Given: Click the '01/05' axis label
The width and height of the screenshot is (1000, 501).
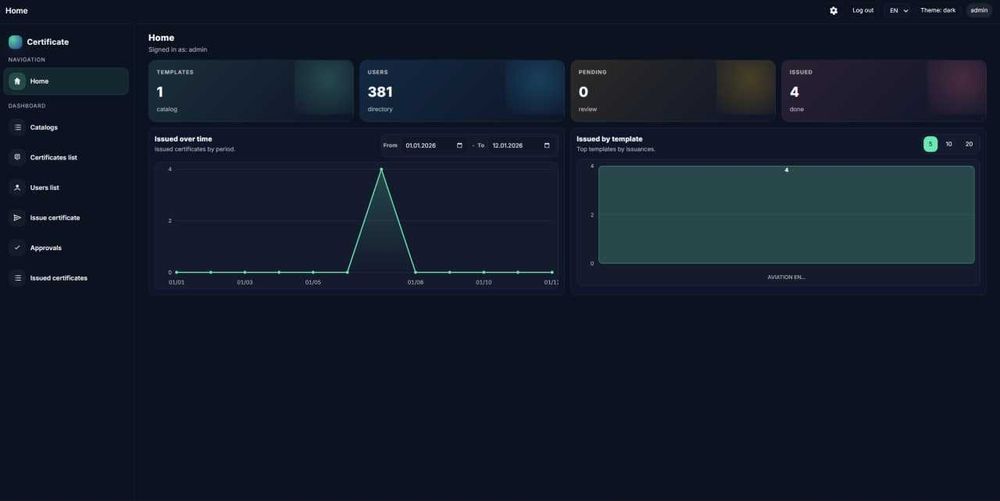Looking at the screenshot, I should click(x=313, y=282).
